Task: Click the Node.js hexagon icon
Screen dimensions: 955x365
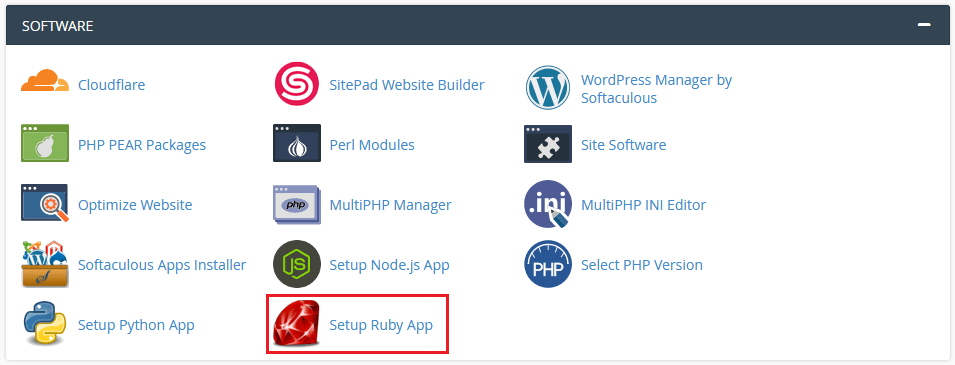Action: pos(297,264)
